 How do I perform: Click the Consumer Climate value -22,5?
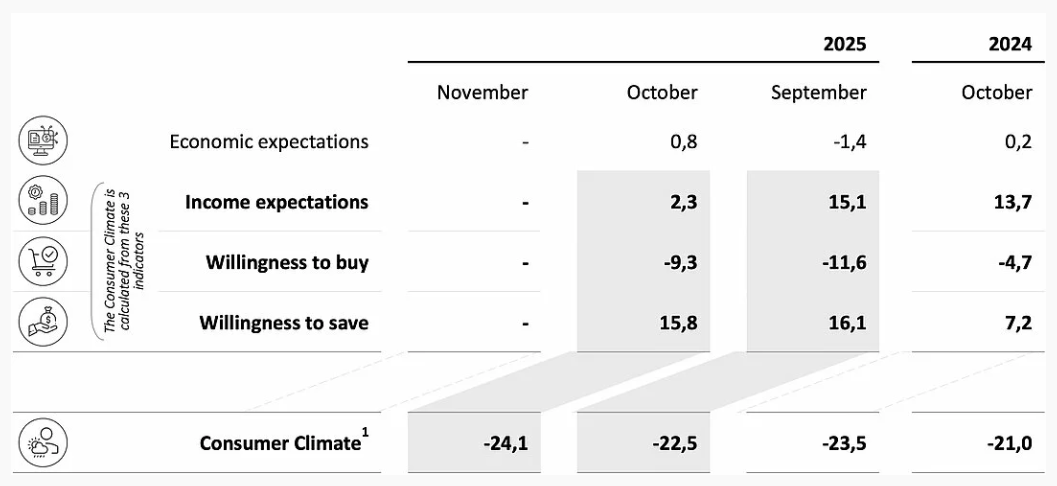[674, 443]
